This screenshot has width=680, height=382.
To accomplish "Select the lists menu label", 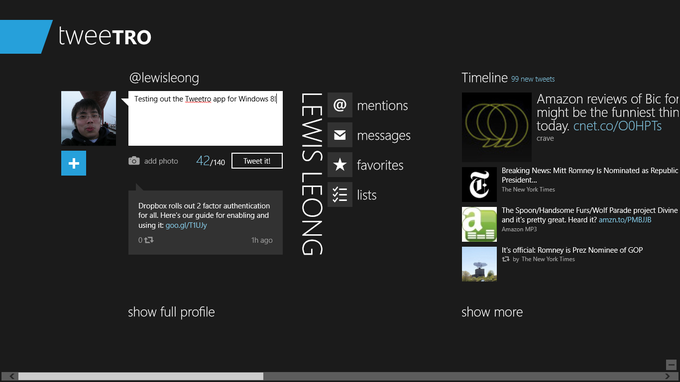I will pos(366,195).
